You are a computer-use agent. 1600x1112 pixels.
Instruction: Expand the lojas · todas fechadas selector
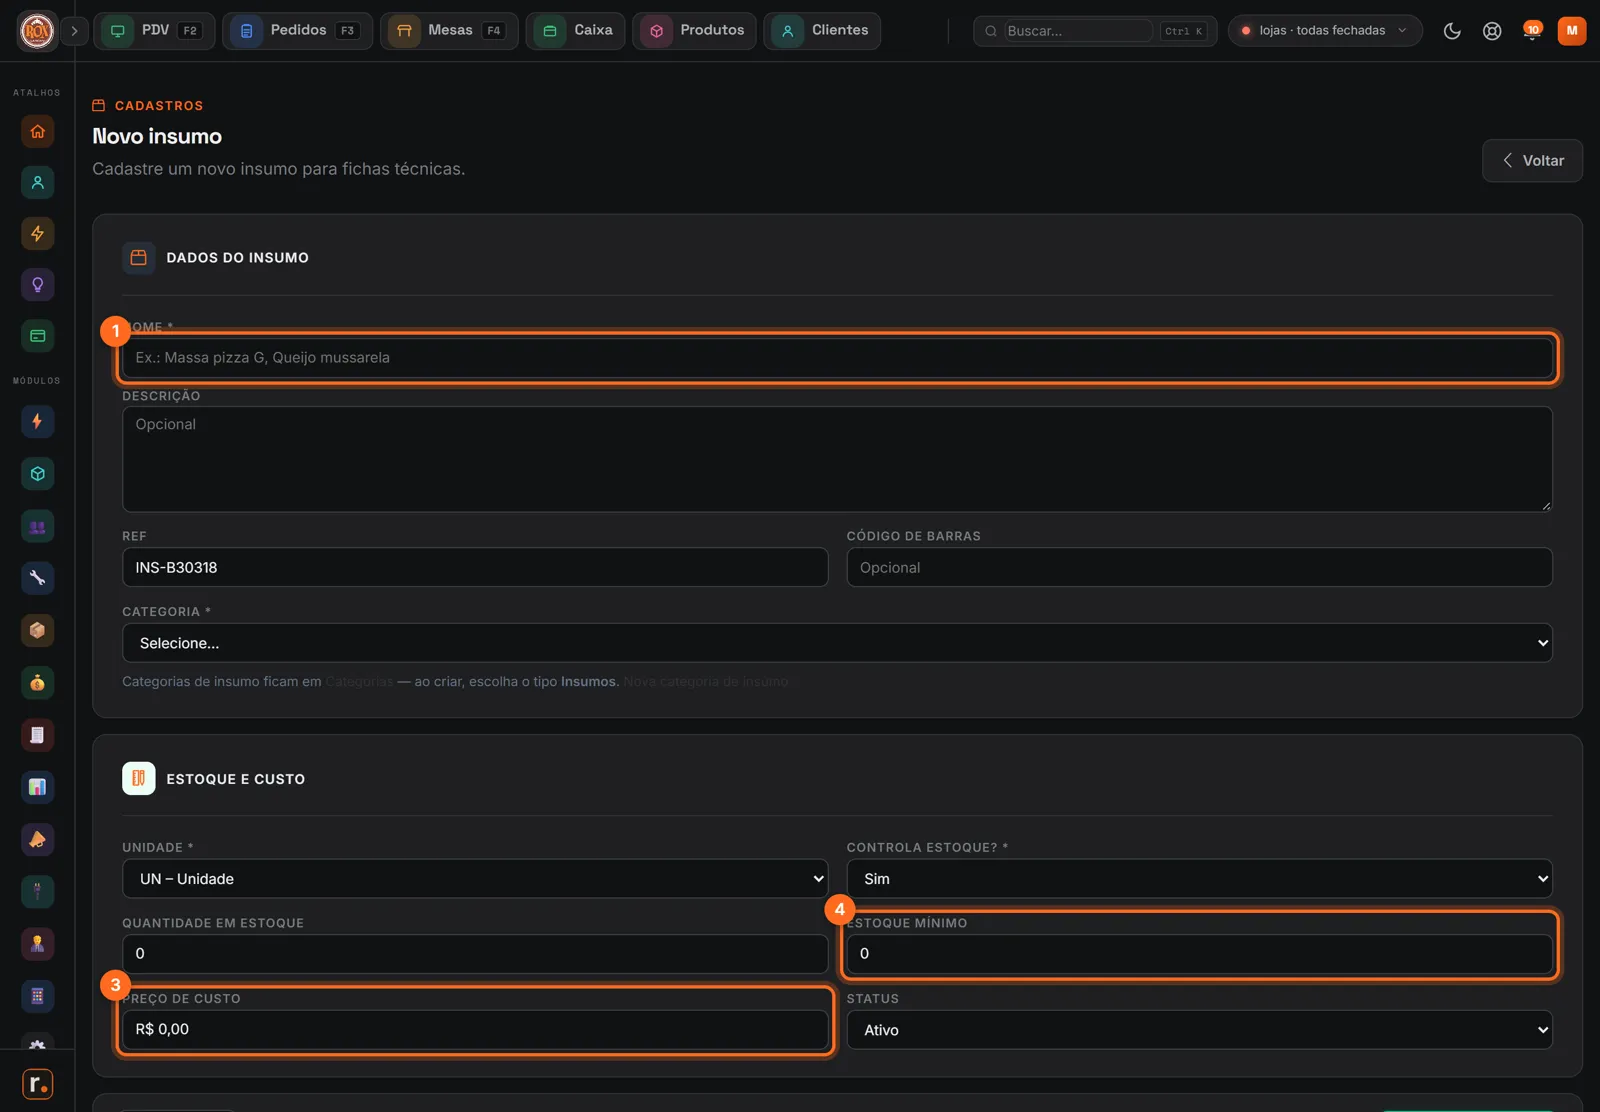[x=1325, y=31]
